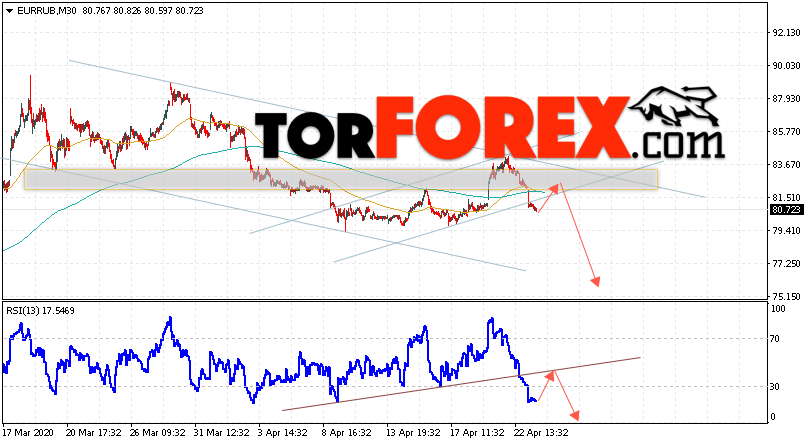Click the 3 Apr 14:32 time label
The height and width of the screenshot is (444, 808).
(282, 433)
